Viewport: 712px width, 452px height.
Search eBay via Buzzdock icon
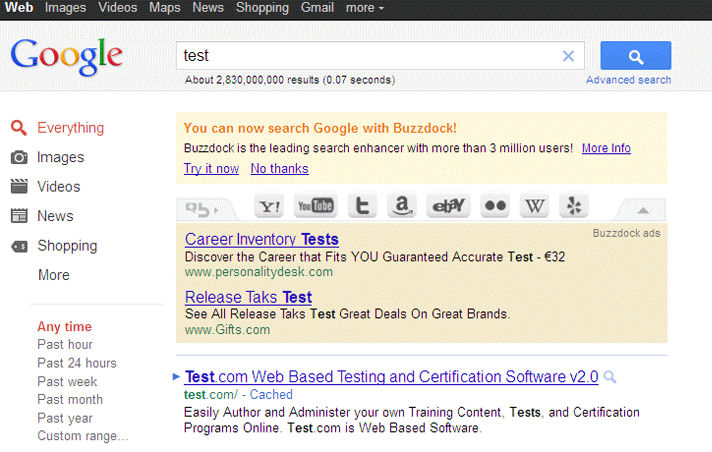pos(448,207)
